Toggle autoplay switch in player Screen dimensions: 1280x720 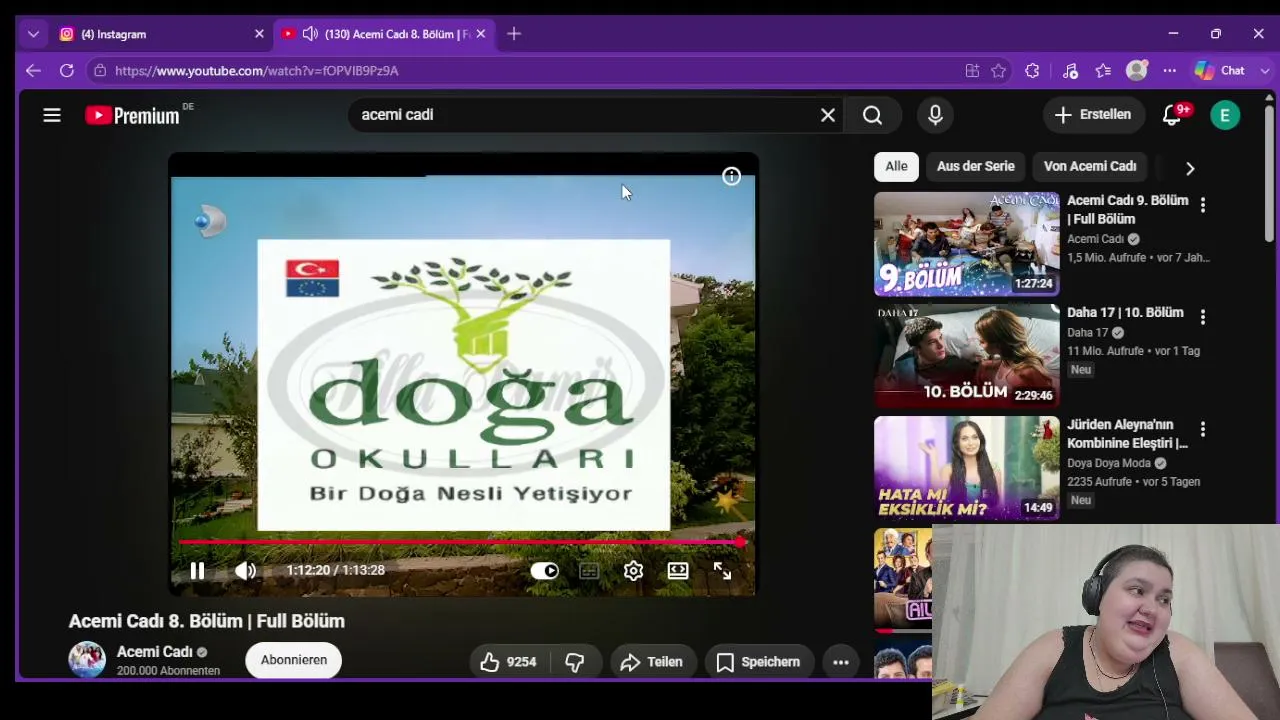(x=545, y=571)
